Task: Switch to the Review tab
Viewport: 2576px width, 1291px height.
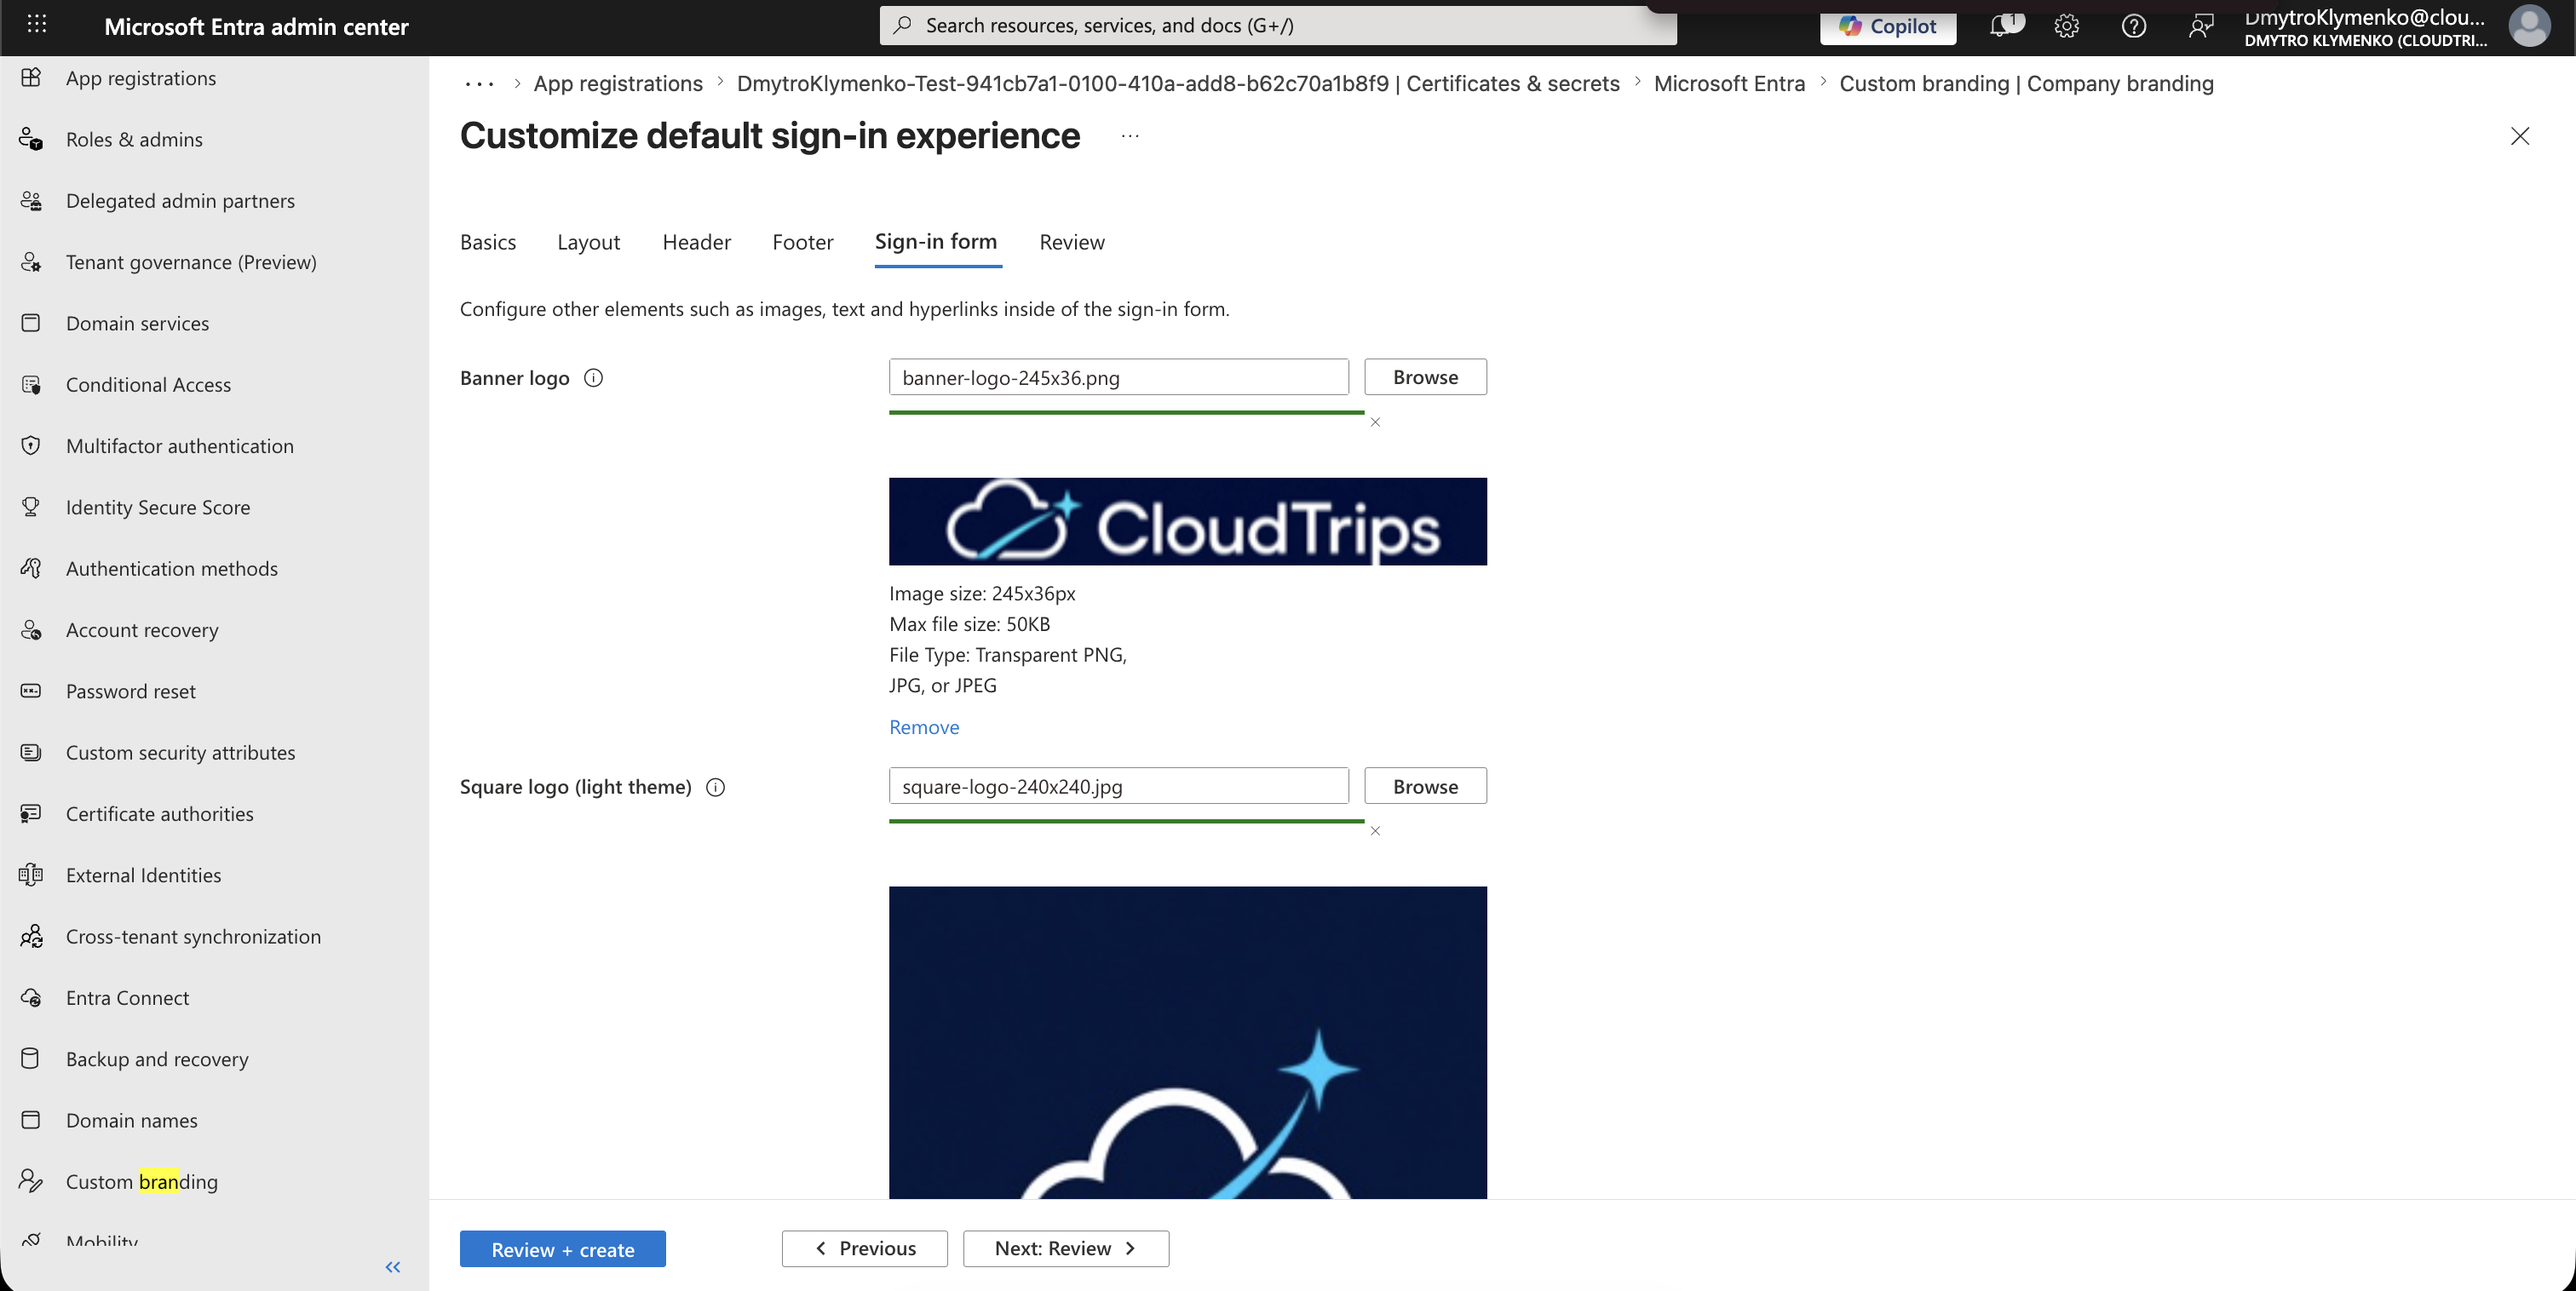Action: [1072, 242]
